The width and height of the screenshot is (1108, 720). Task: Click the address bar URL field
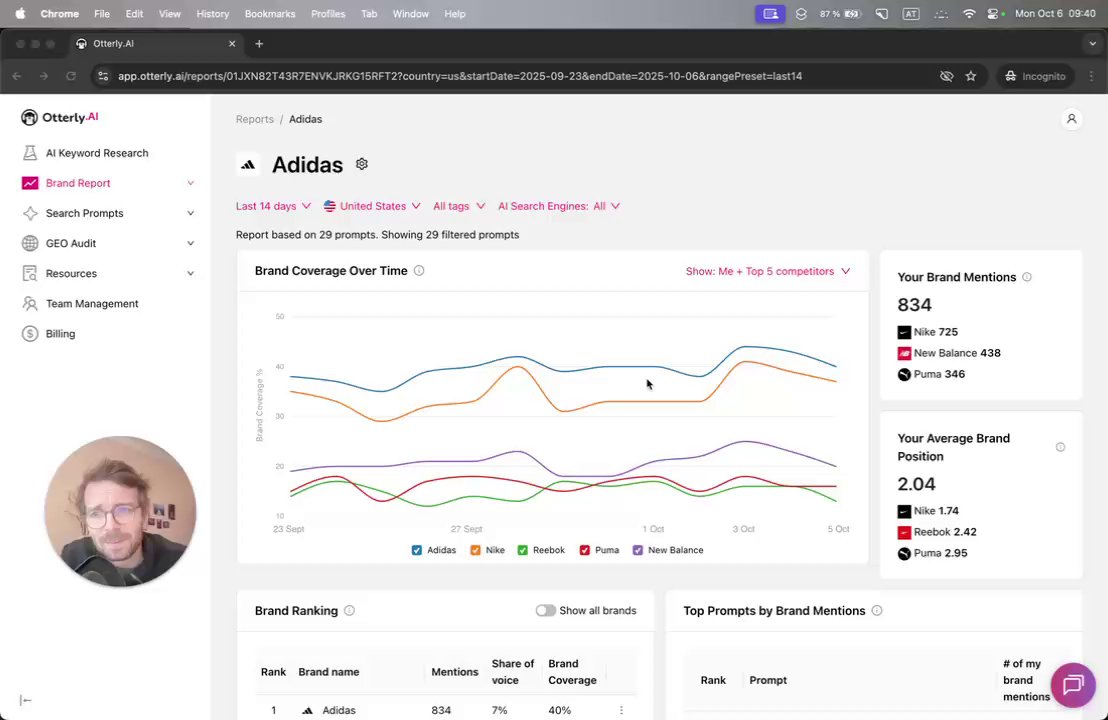click(460, 76)
